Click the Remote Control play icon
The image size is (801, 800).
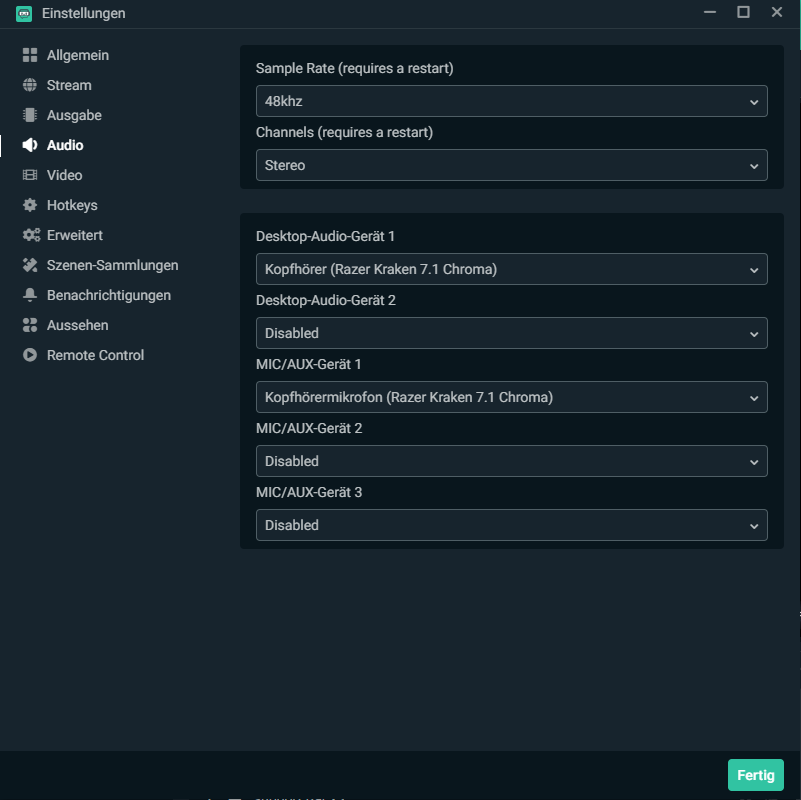click(x=30, y=355)
